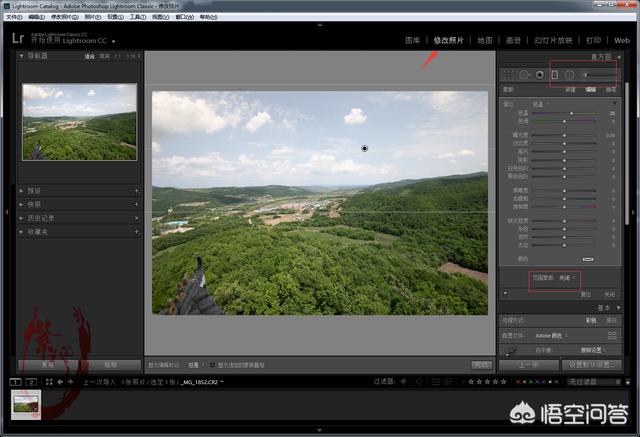Click the 上一张 (Previous) button
This screenshot has width=640, height=437.
click(x=531, y=365)
